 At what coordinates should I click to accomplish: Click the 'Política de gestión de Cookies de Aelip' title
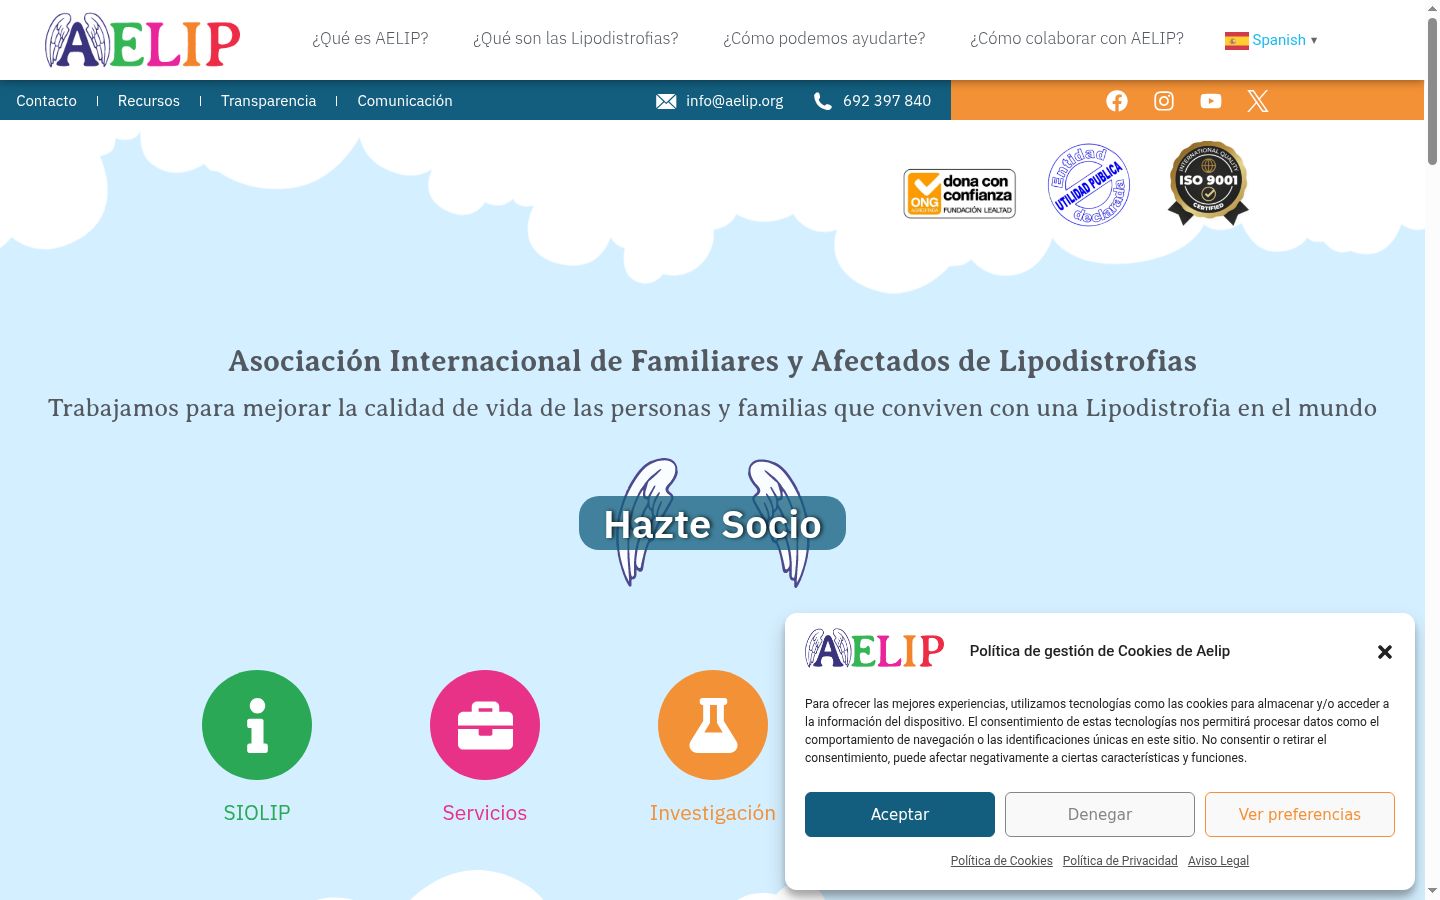coord(1100,651)
